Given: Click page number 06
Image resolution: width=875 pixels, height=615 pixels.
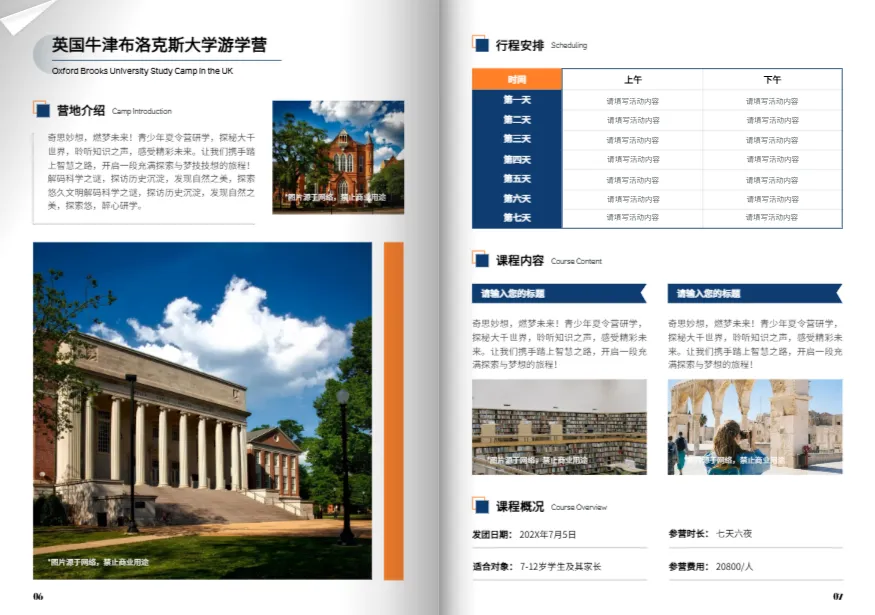Looking at the screenshot, I should (38, 596).
